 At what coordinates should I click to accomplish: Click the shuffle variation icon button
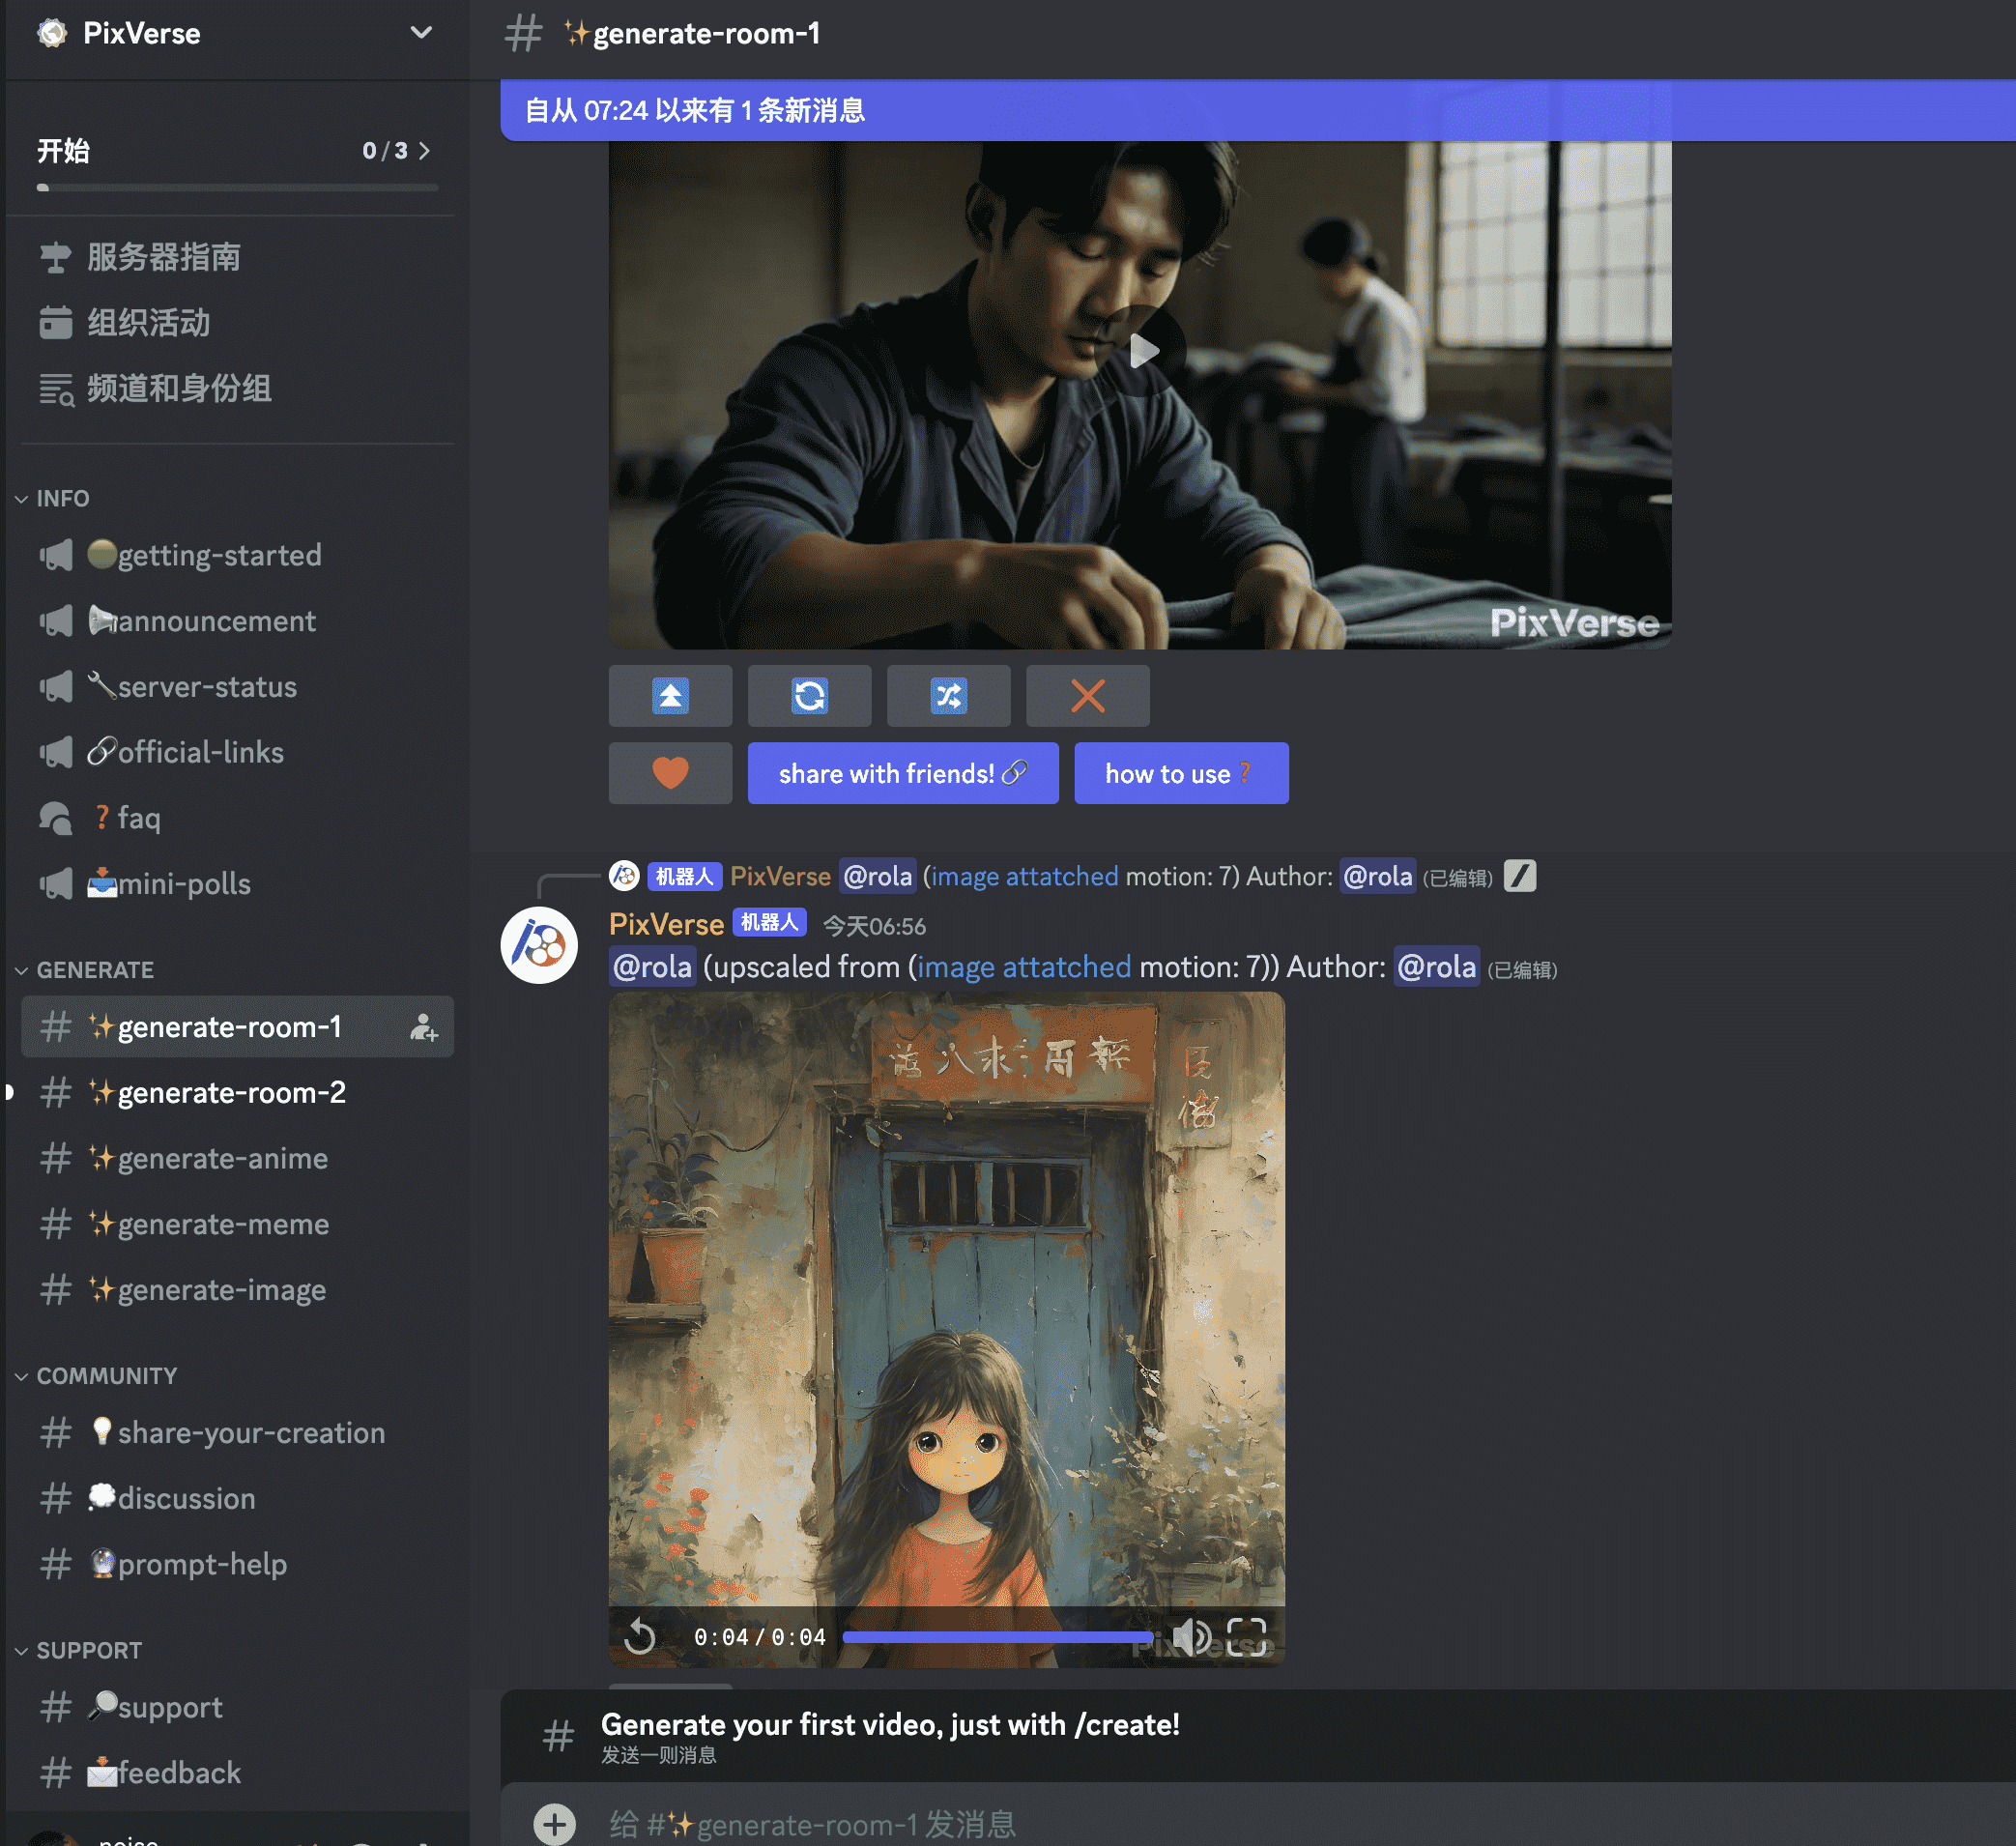[x=948, y=695]
